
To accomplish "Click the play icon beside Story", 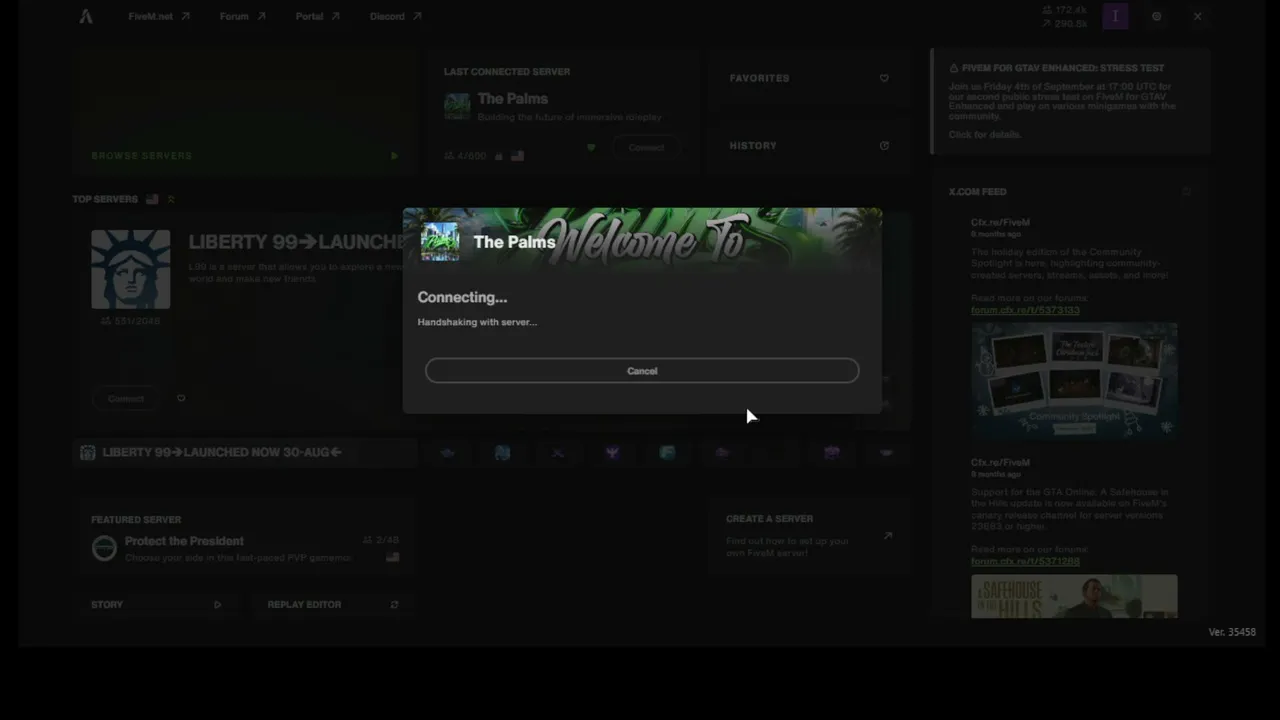I will 217,604.
